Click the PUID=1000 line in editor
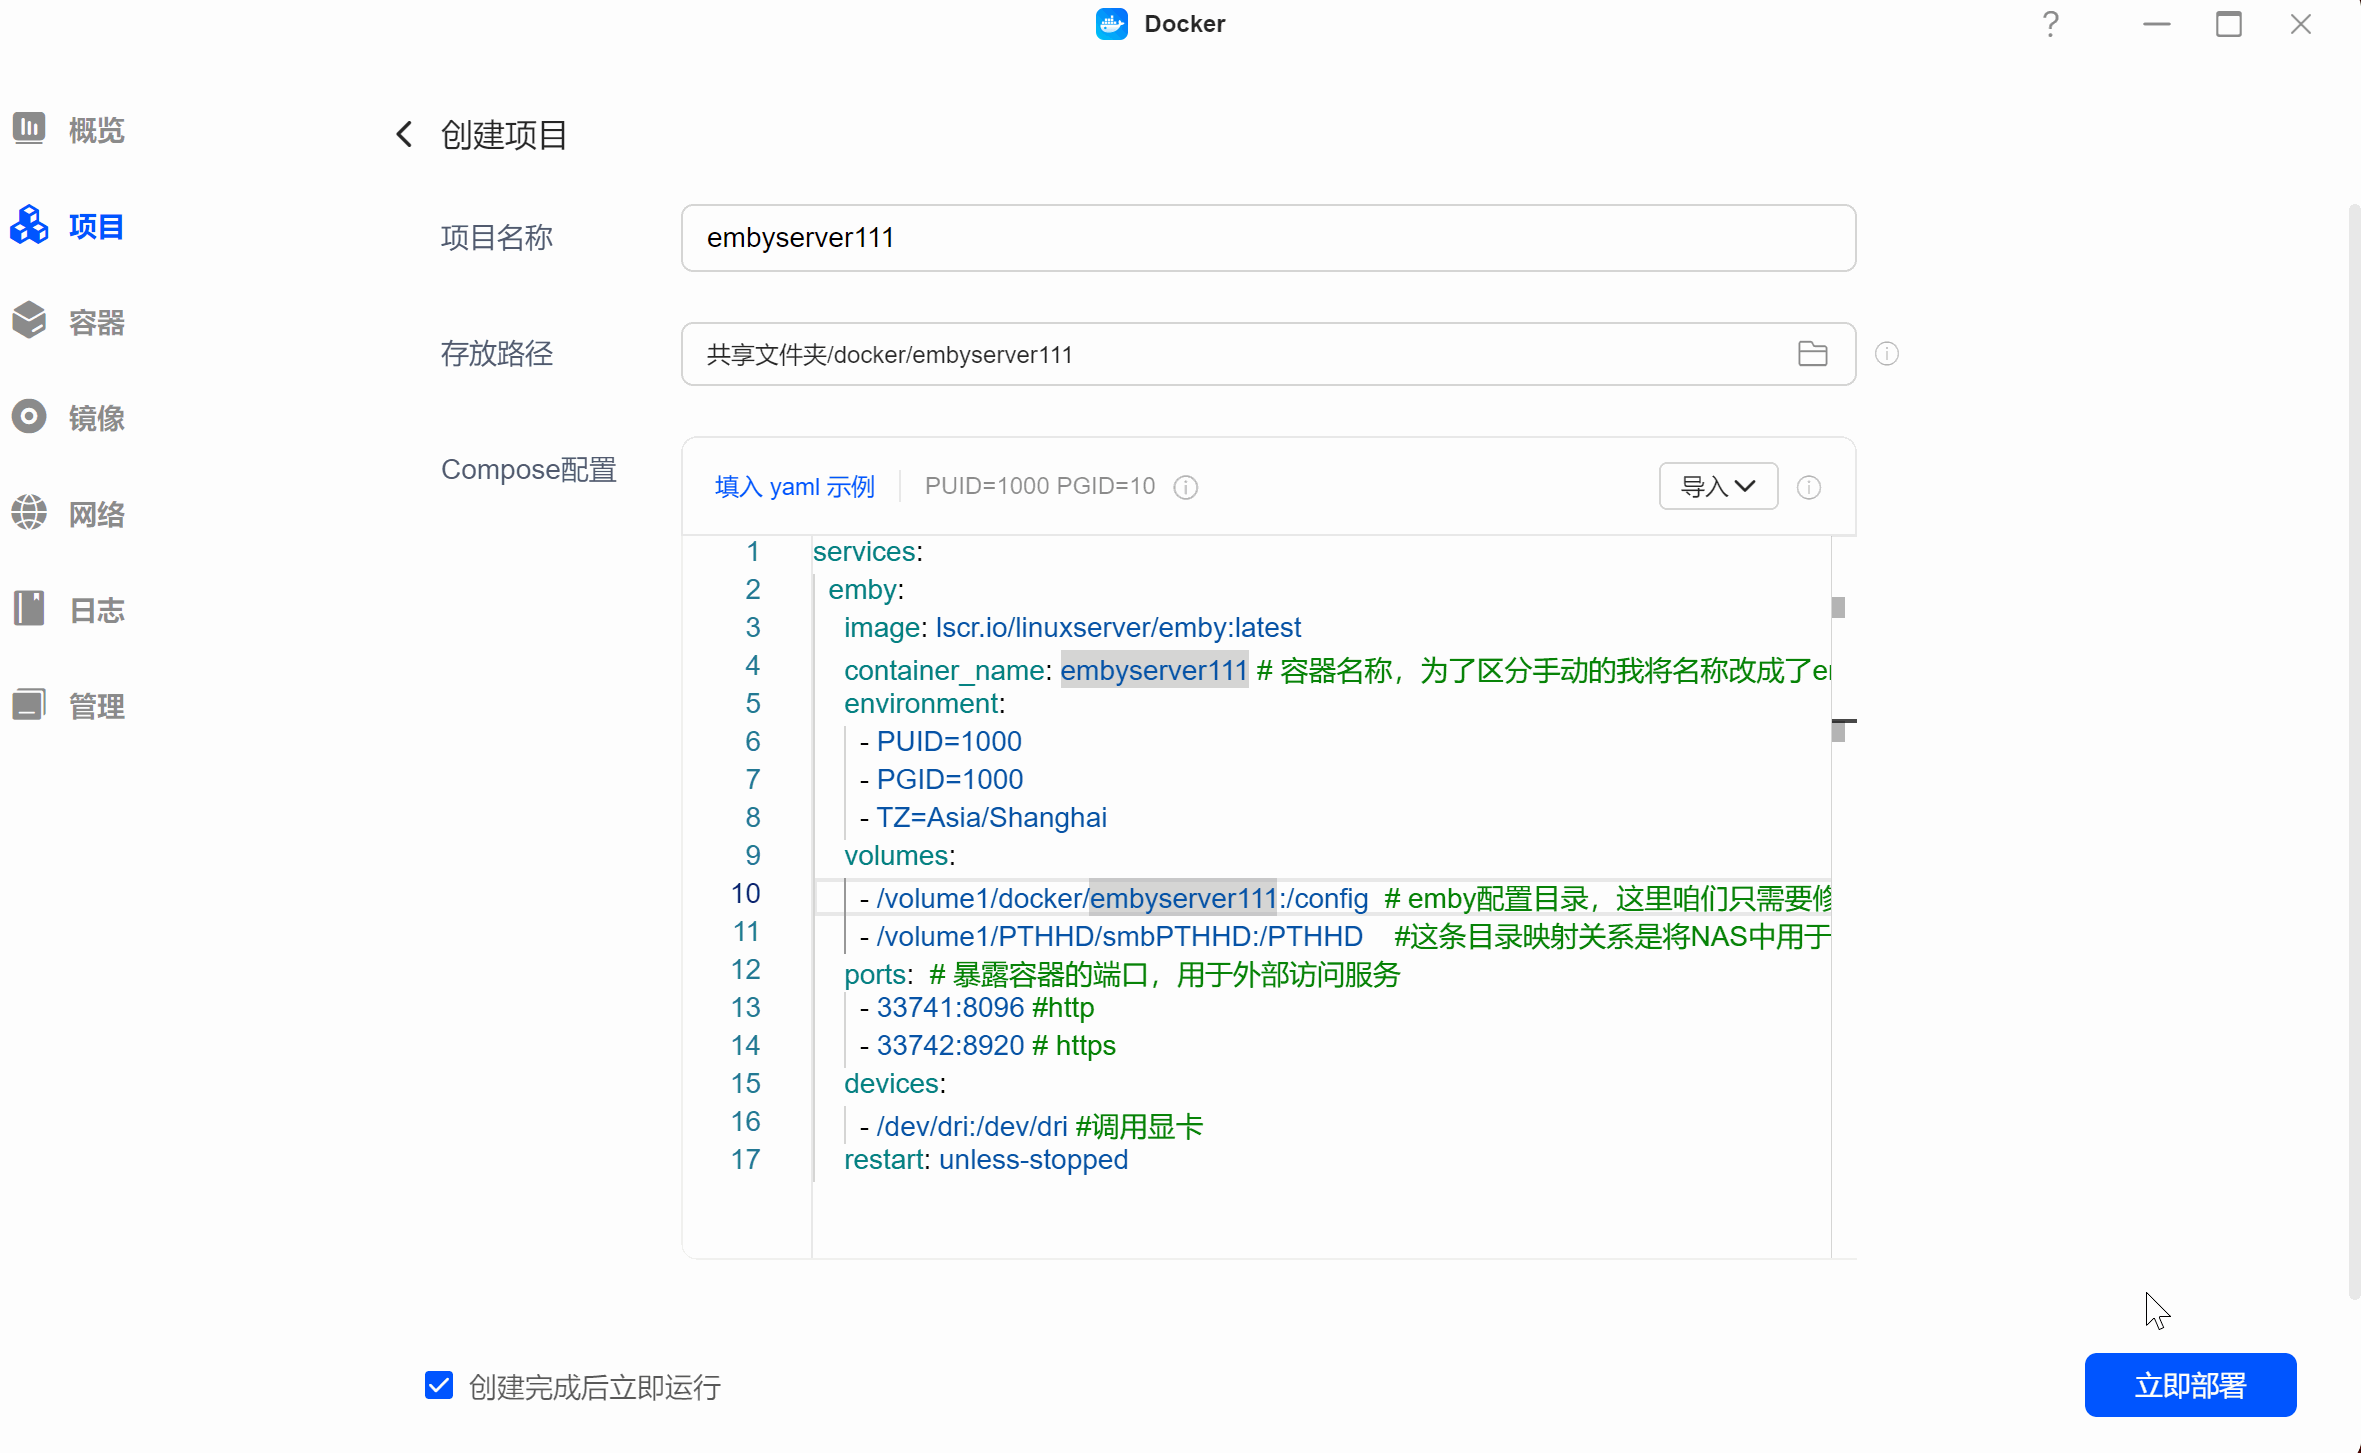This screenshot has width=2361, height=1453. point(948,741)
